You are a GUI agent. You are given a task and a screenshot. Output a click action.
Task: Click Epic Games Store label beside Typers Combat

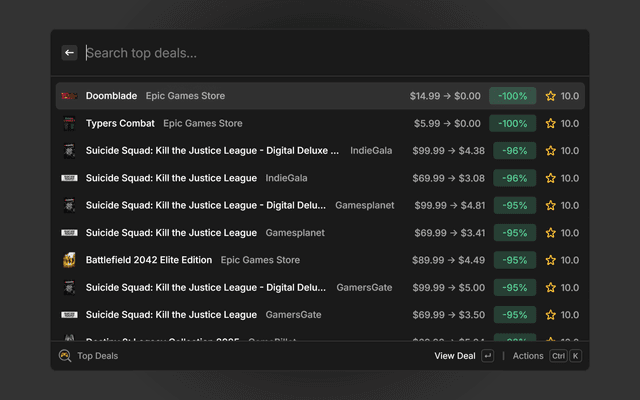tap(203, 123)
